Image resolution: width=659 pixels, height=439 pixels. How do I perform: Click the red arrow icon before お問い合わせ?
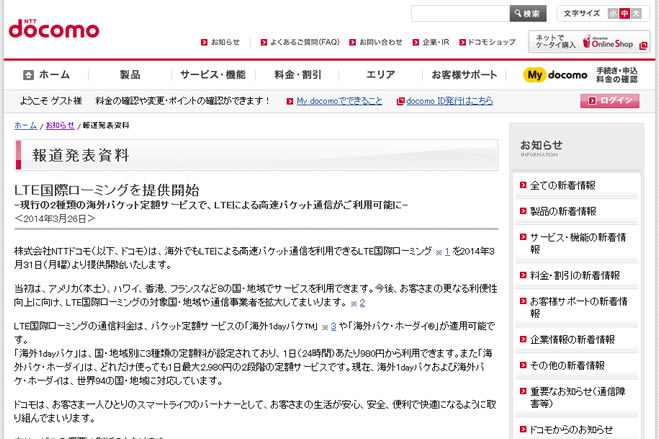[353, 42]
